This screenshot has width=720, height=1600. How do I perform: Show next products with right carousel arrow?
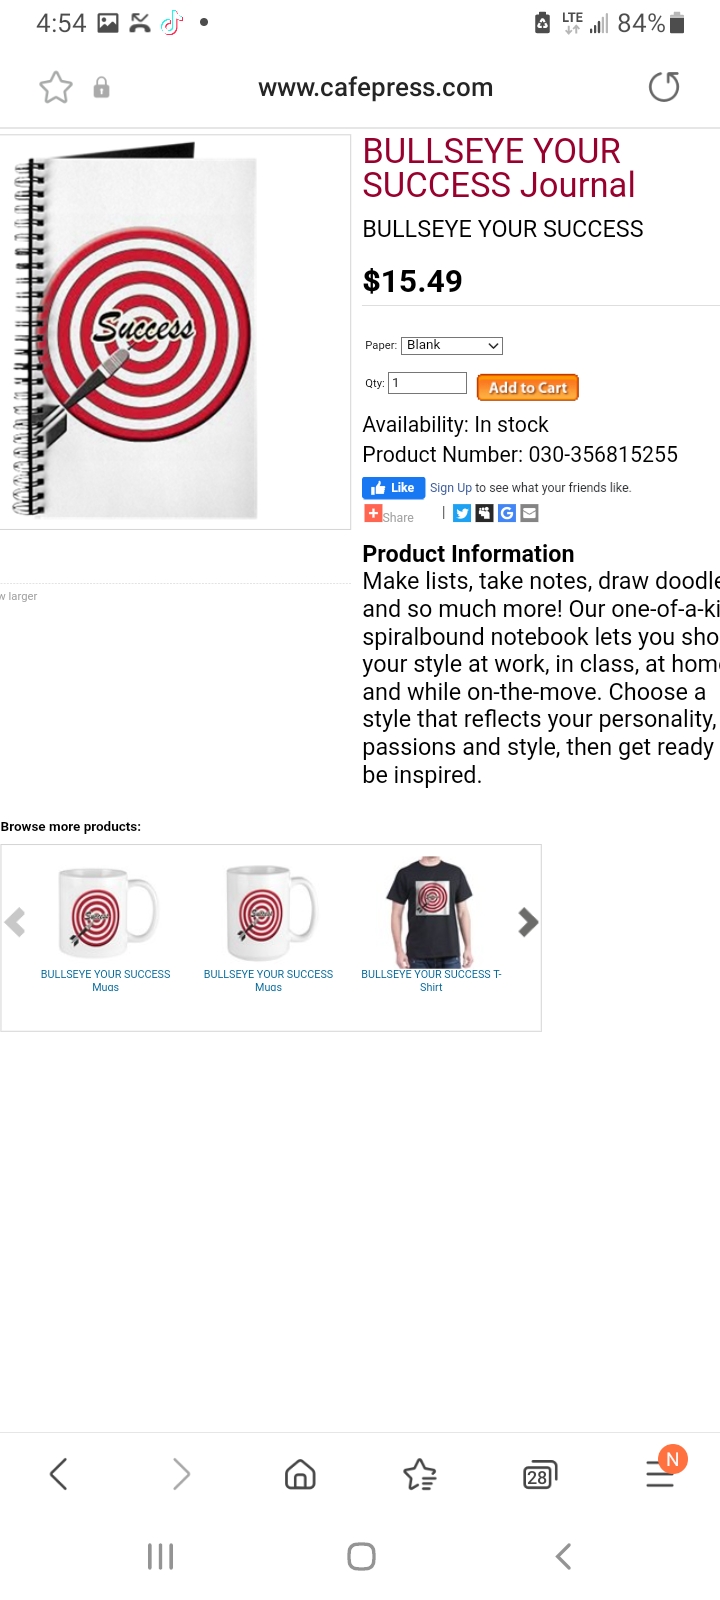click(528, 922)
